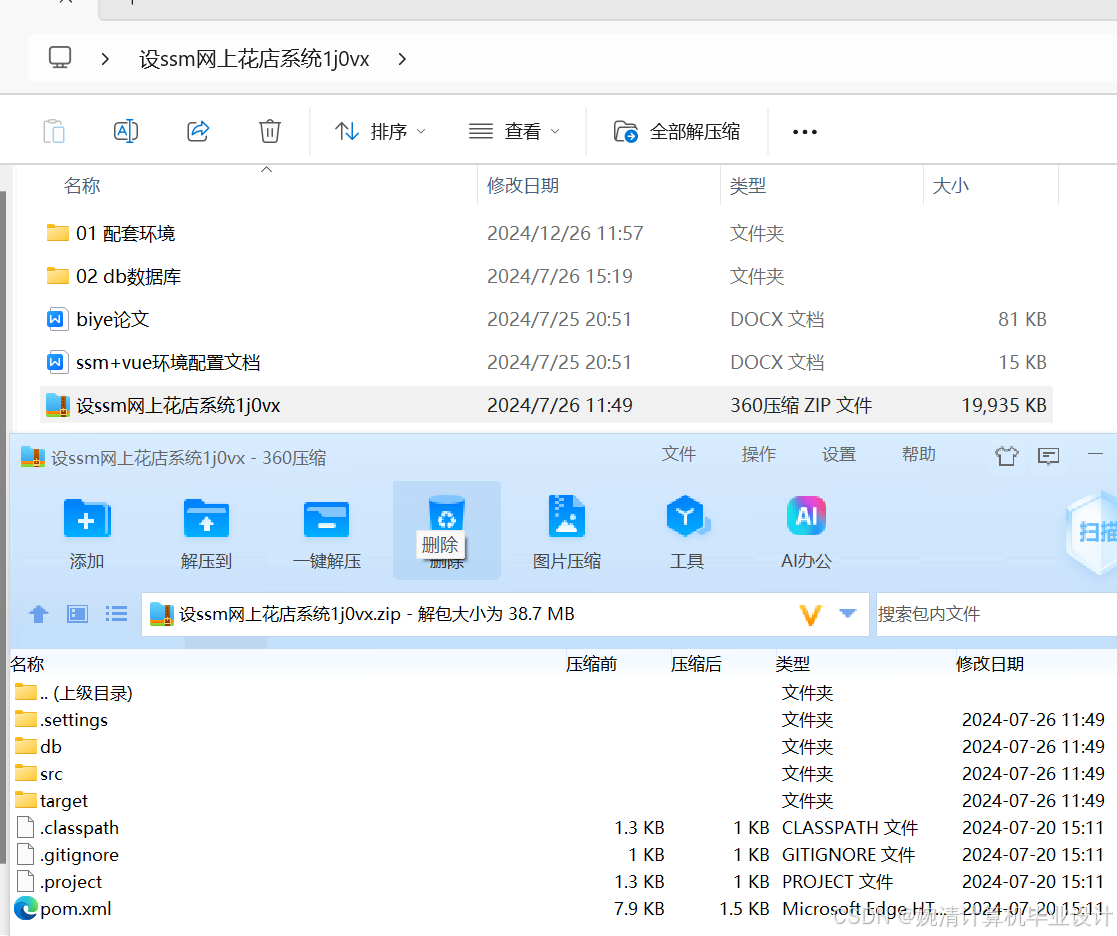Viewport: 1117px width, 936px height.
Task: Click the 删除 delete icon in 360压缩
Action: [447, 531]
